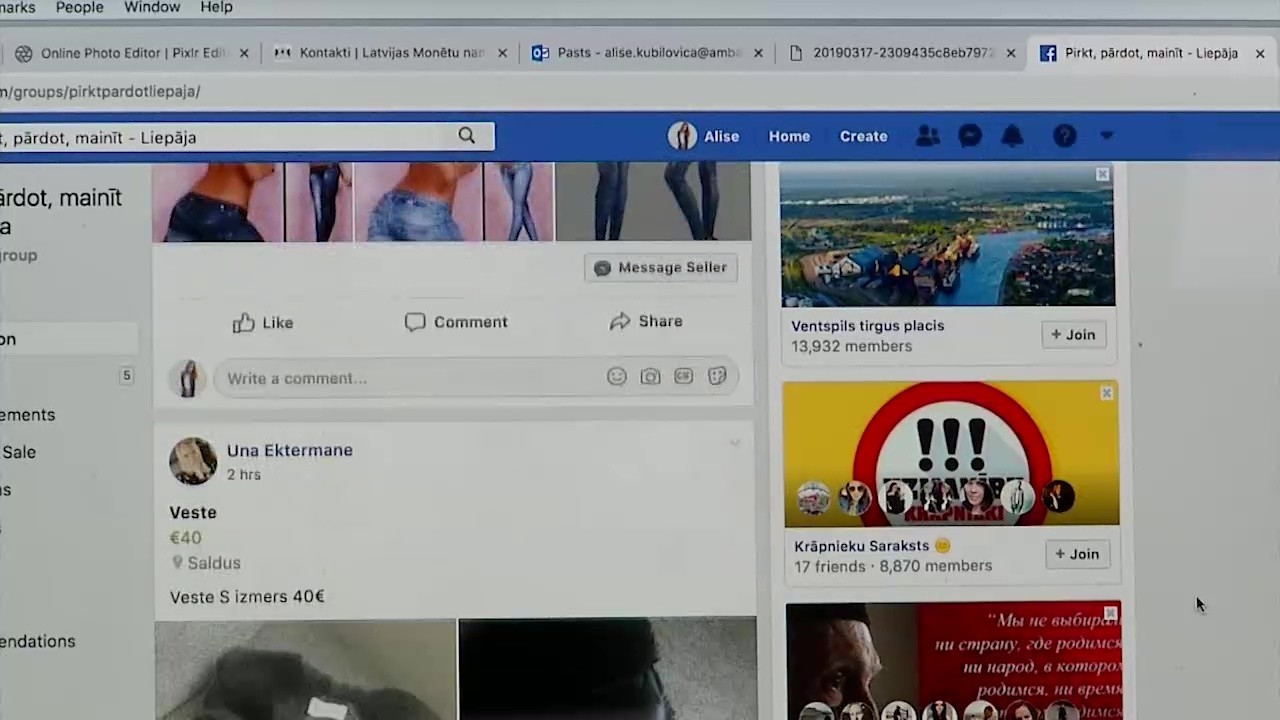The width and height of the screenshot is (1280, 720).
Task: Switch to the Kontakti Latvijas Monētu tab
Action: (391, 53)
